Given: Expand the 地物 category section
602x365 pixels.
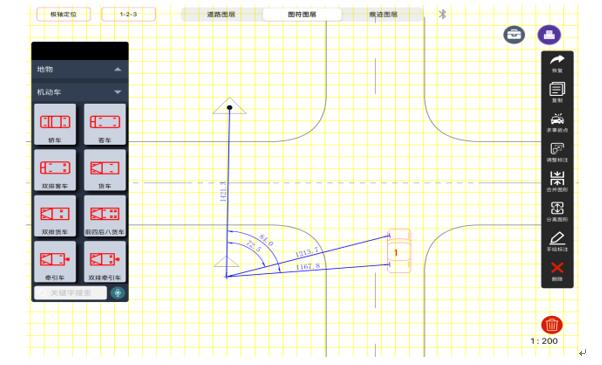Looking at the screenshot, I should (80, 69).
